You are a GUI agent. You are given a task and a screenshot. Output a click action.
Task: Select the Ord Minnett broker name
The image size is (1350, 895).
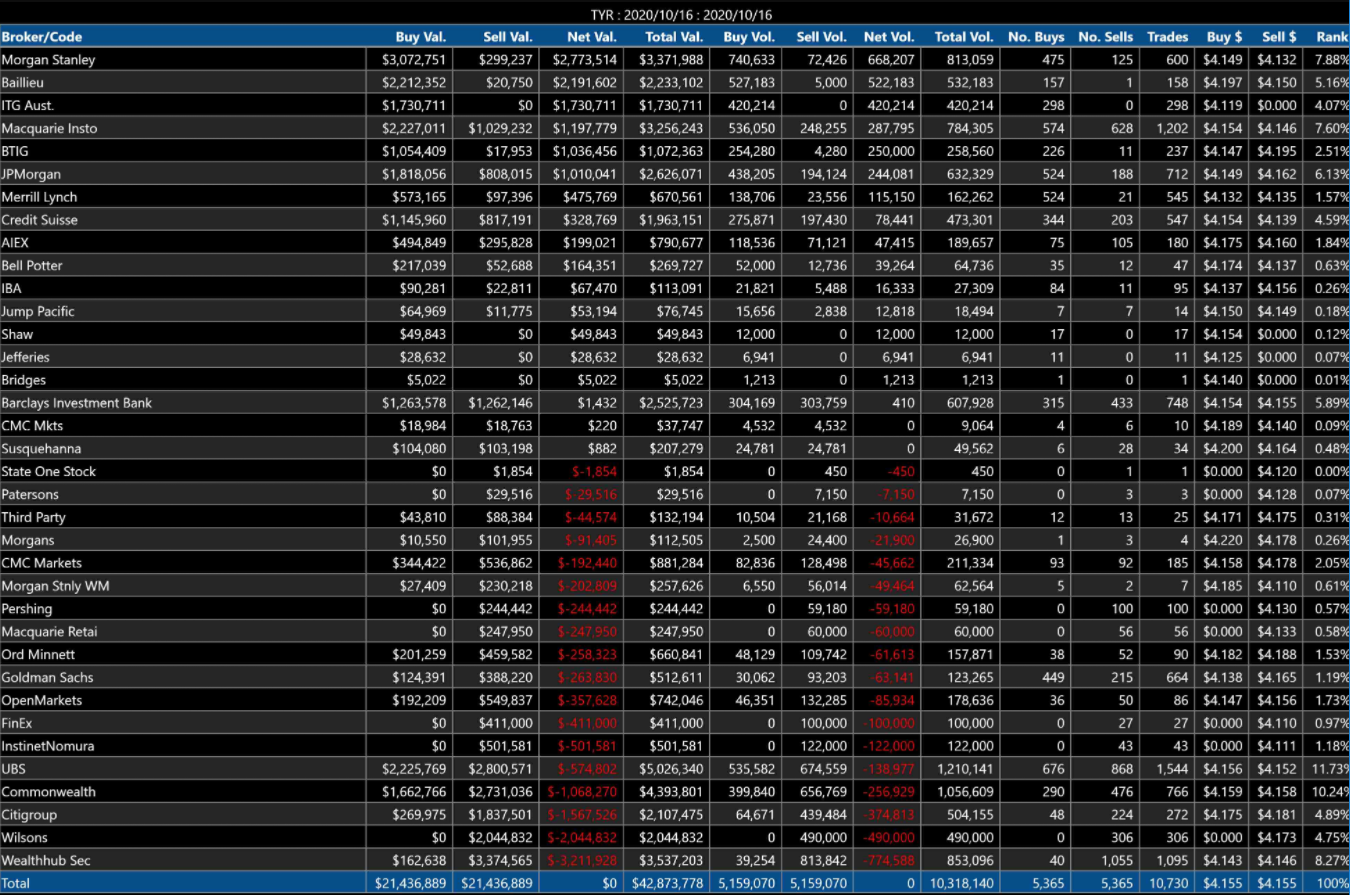38,655
